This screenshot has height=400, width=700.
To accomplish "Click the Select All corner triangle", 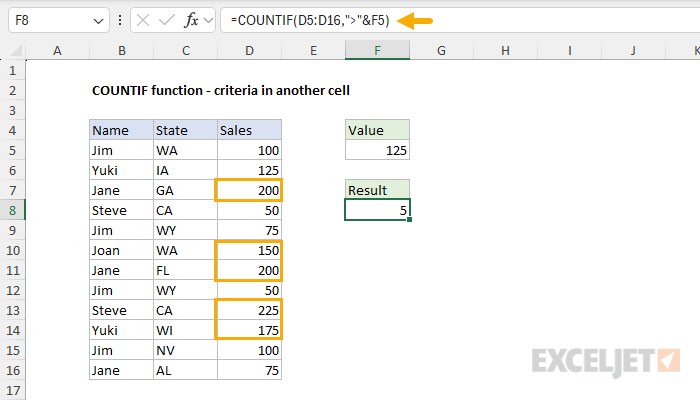I will (16, 50).
